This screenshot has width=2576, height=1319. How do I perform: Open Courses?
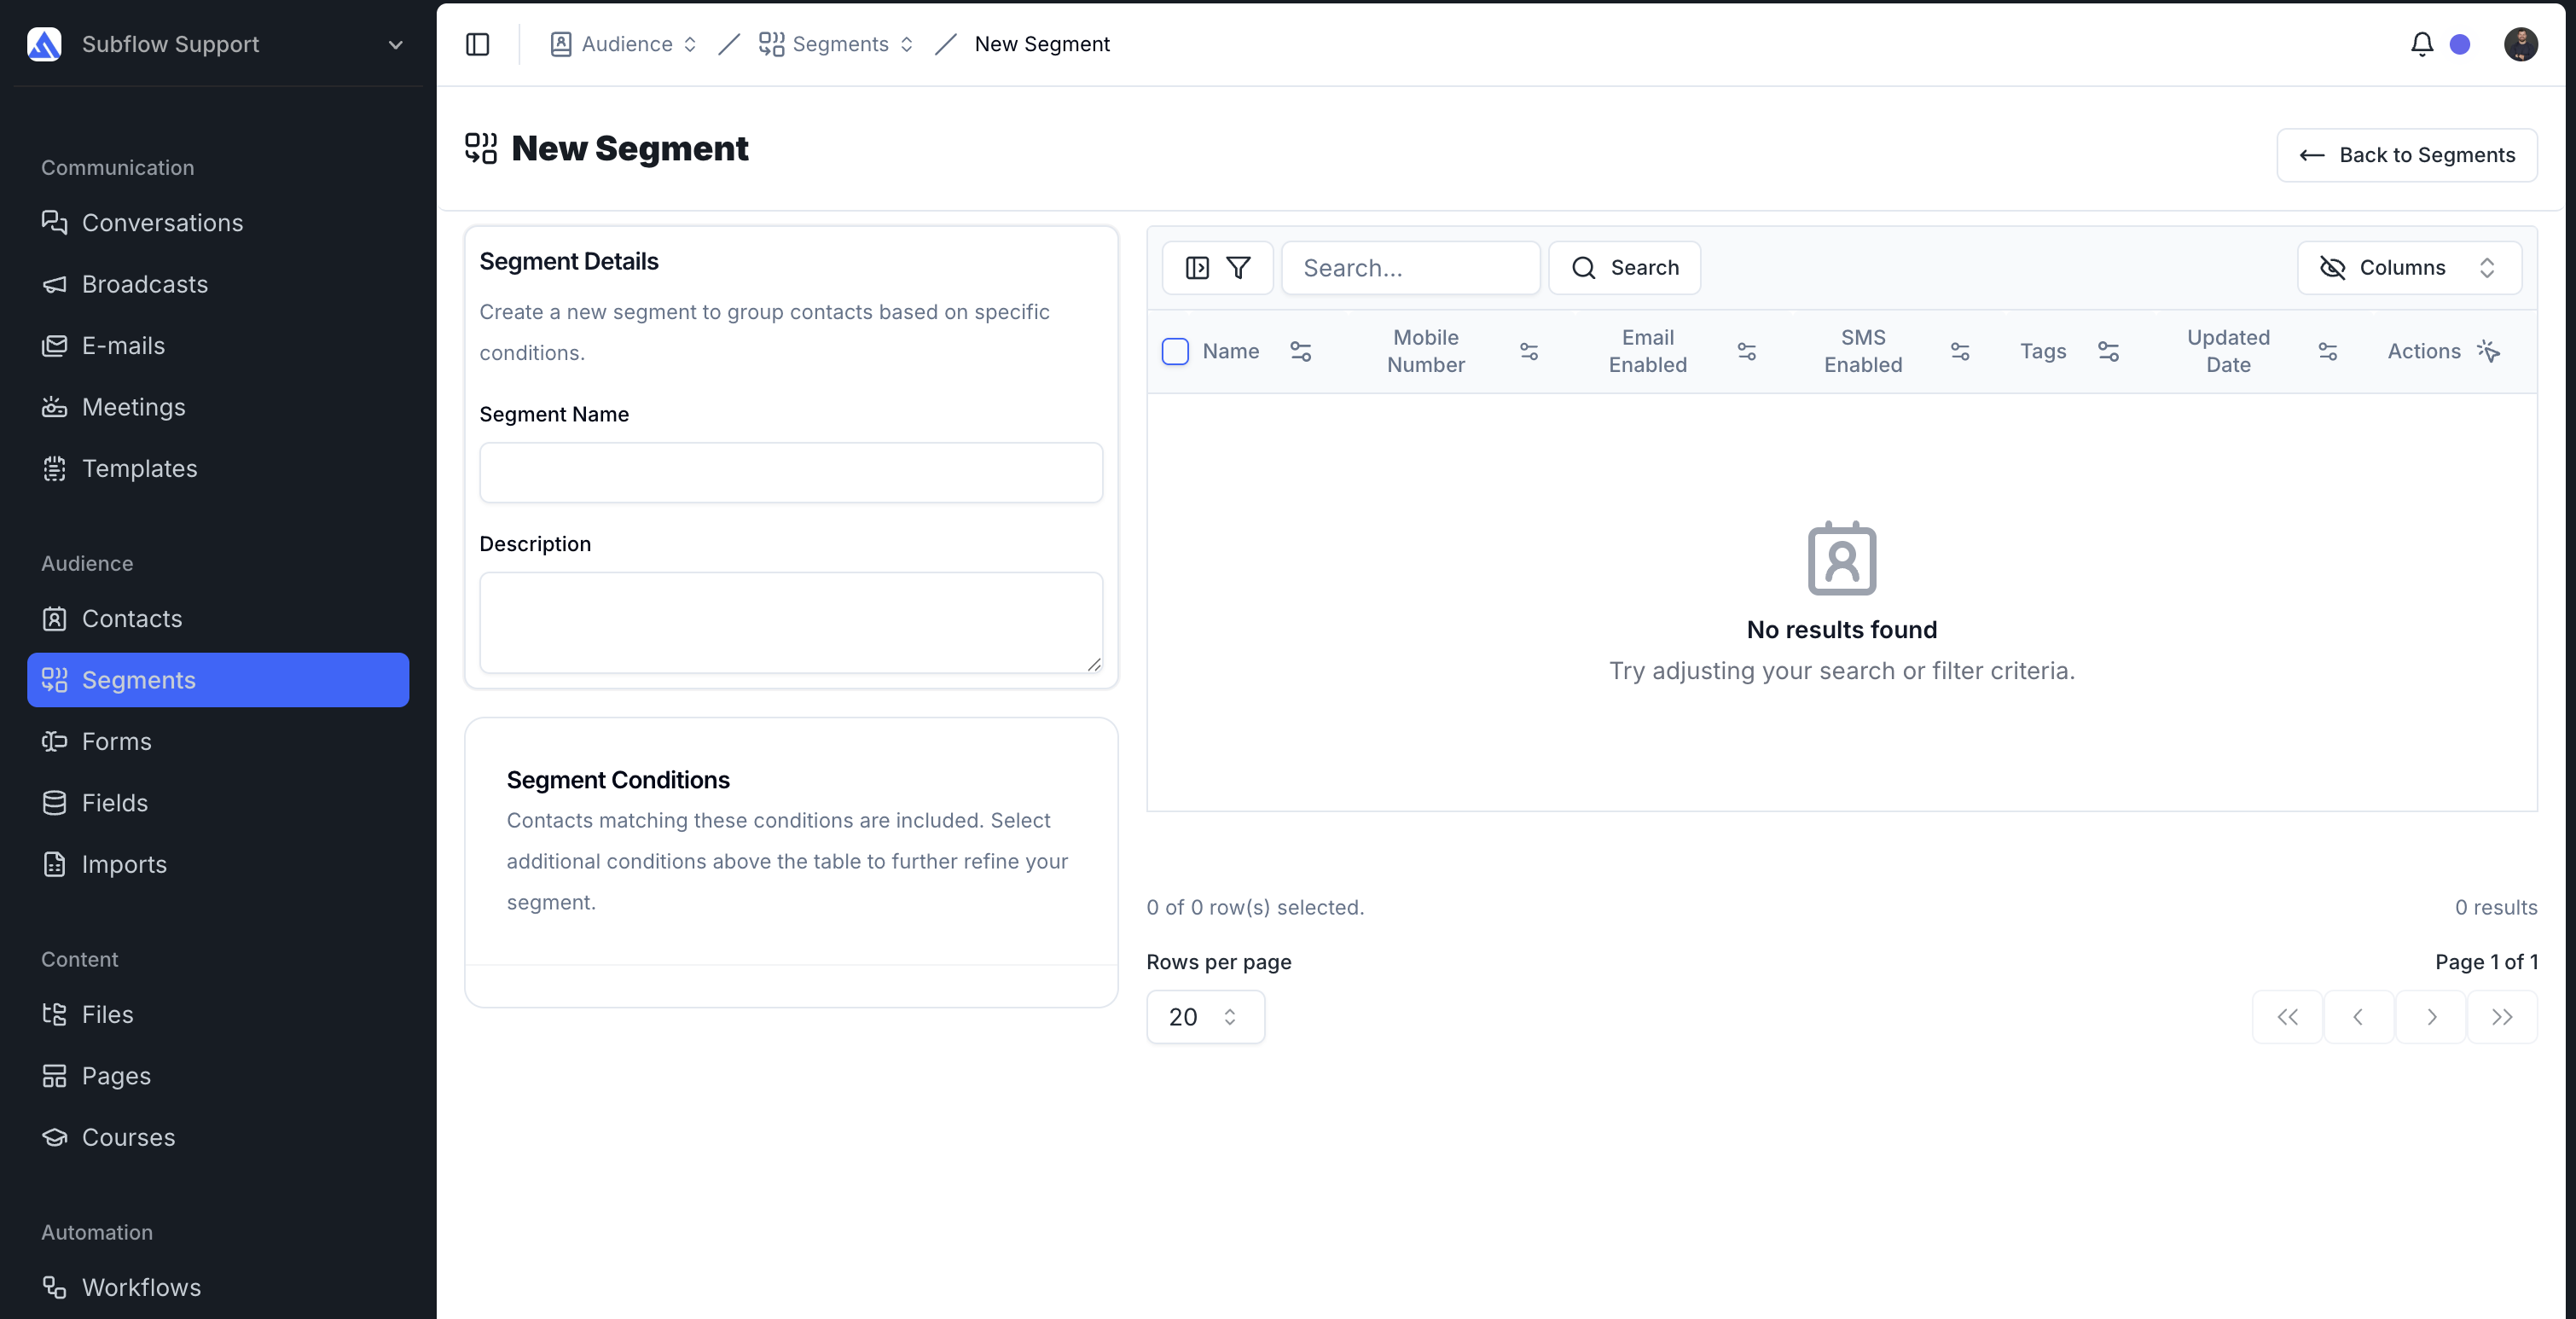pyautogui.click(x=218, y=1138)
